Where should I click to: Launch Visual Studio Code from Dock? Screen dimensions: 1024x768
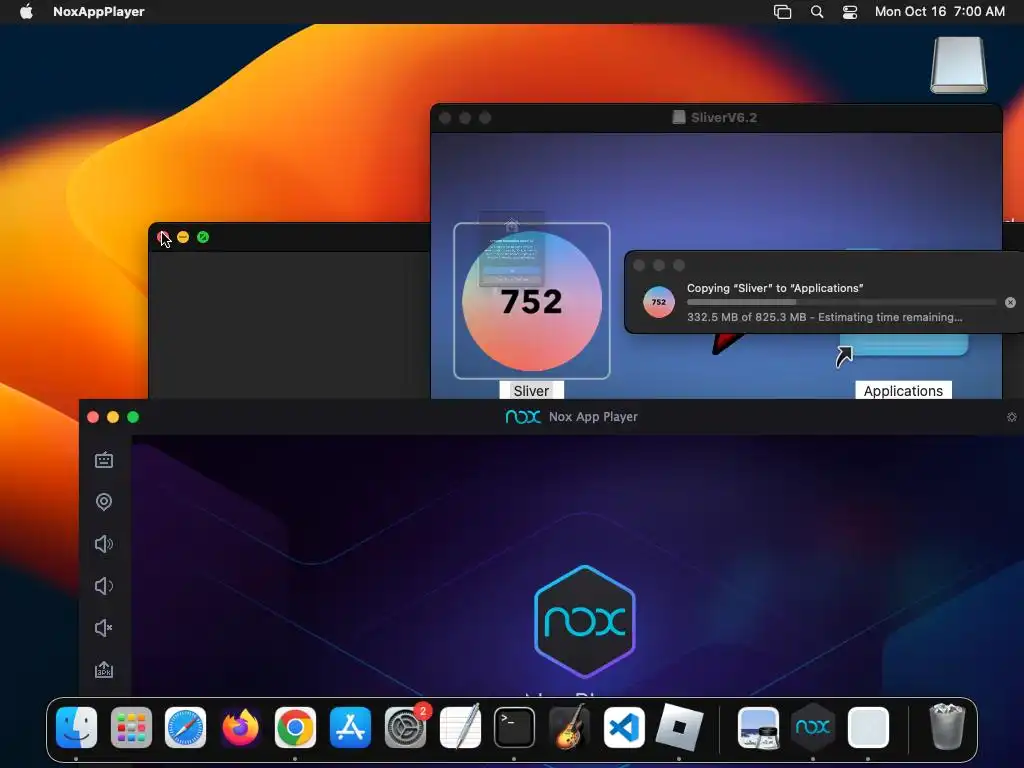pyautogui.click(x=624, y=727)
